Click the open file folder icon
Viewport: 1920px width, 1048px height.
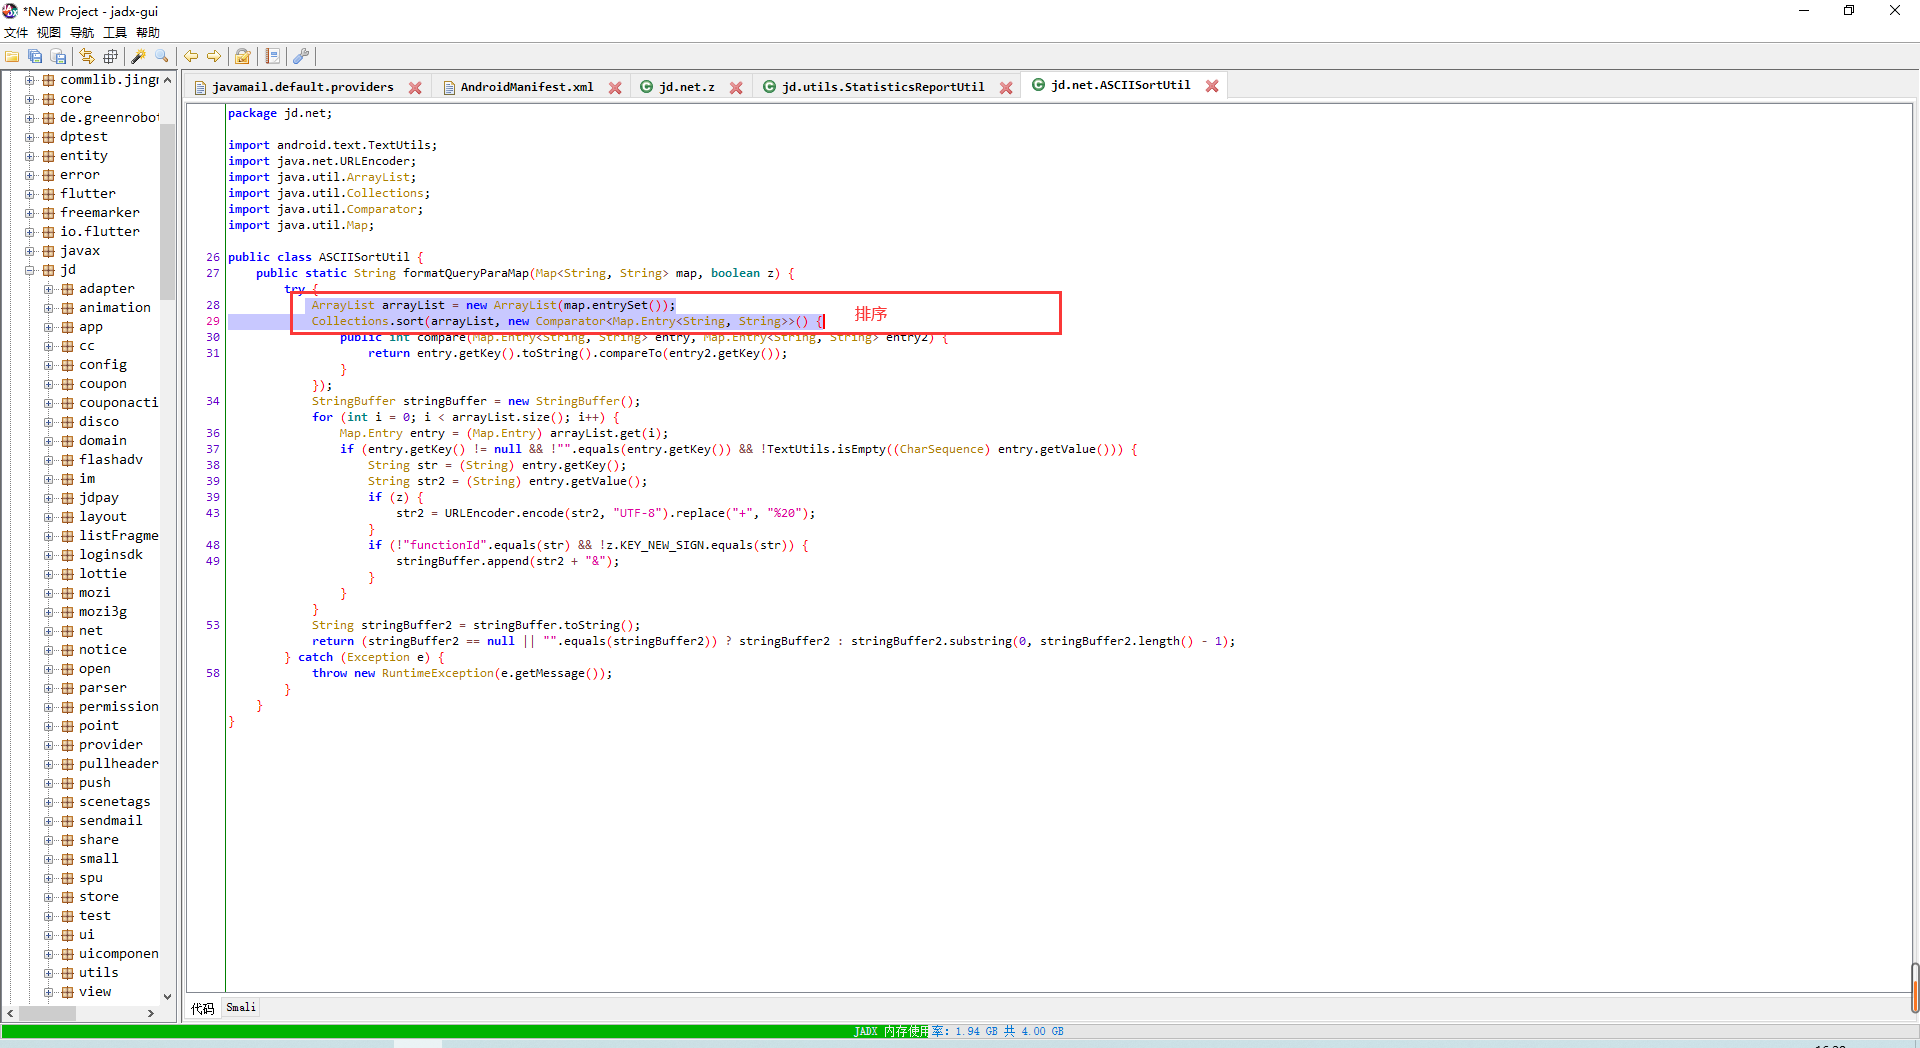[x=12, y=56]
